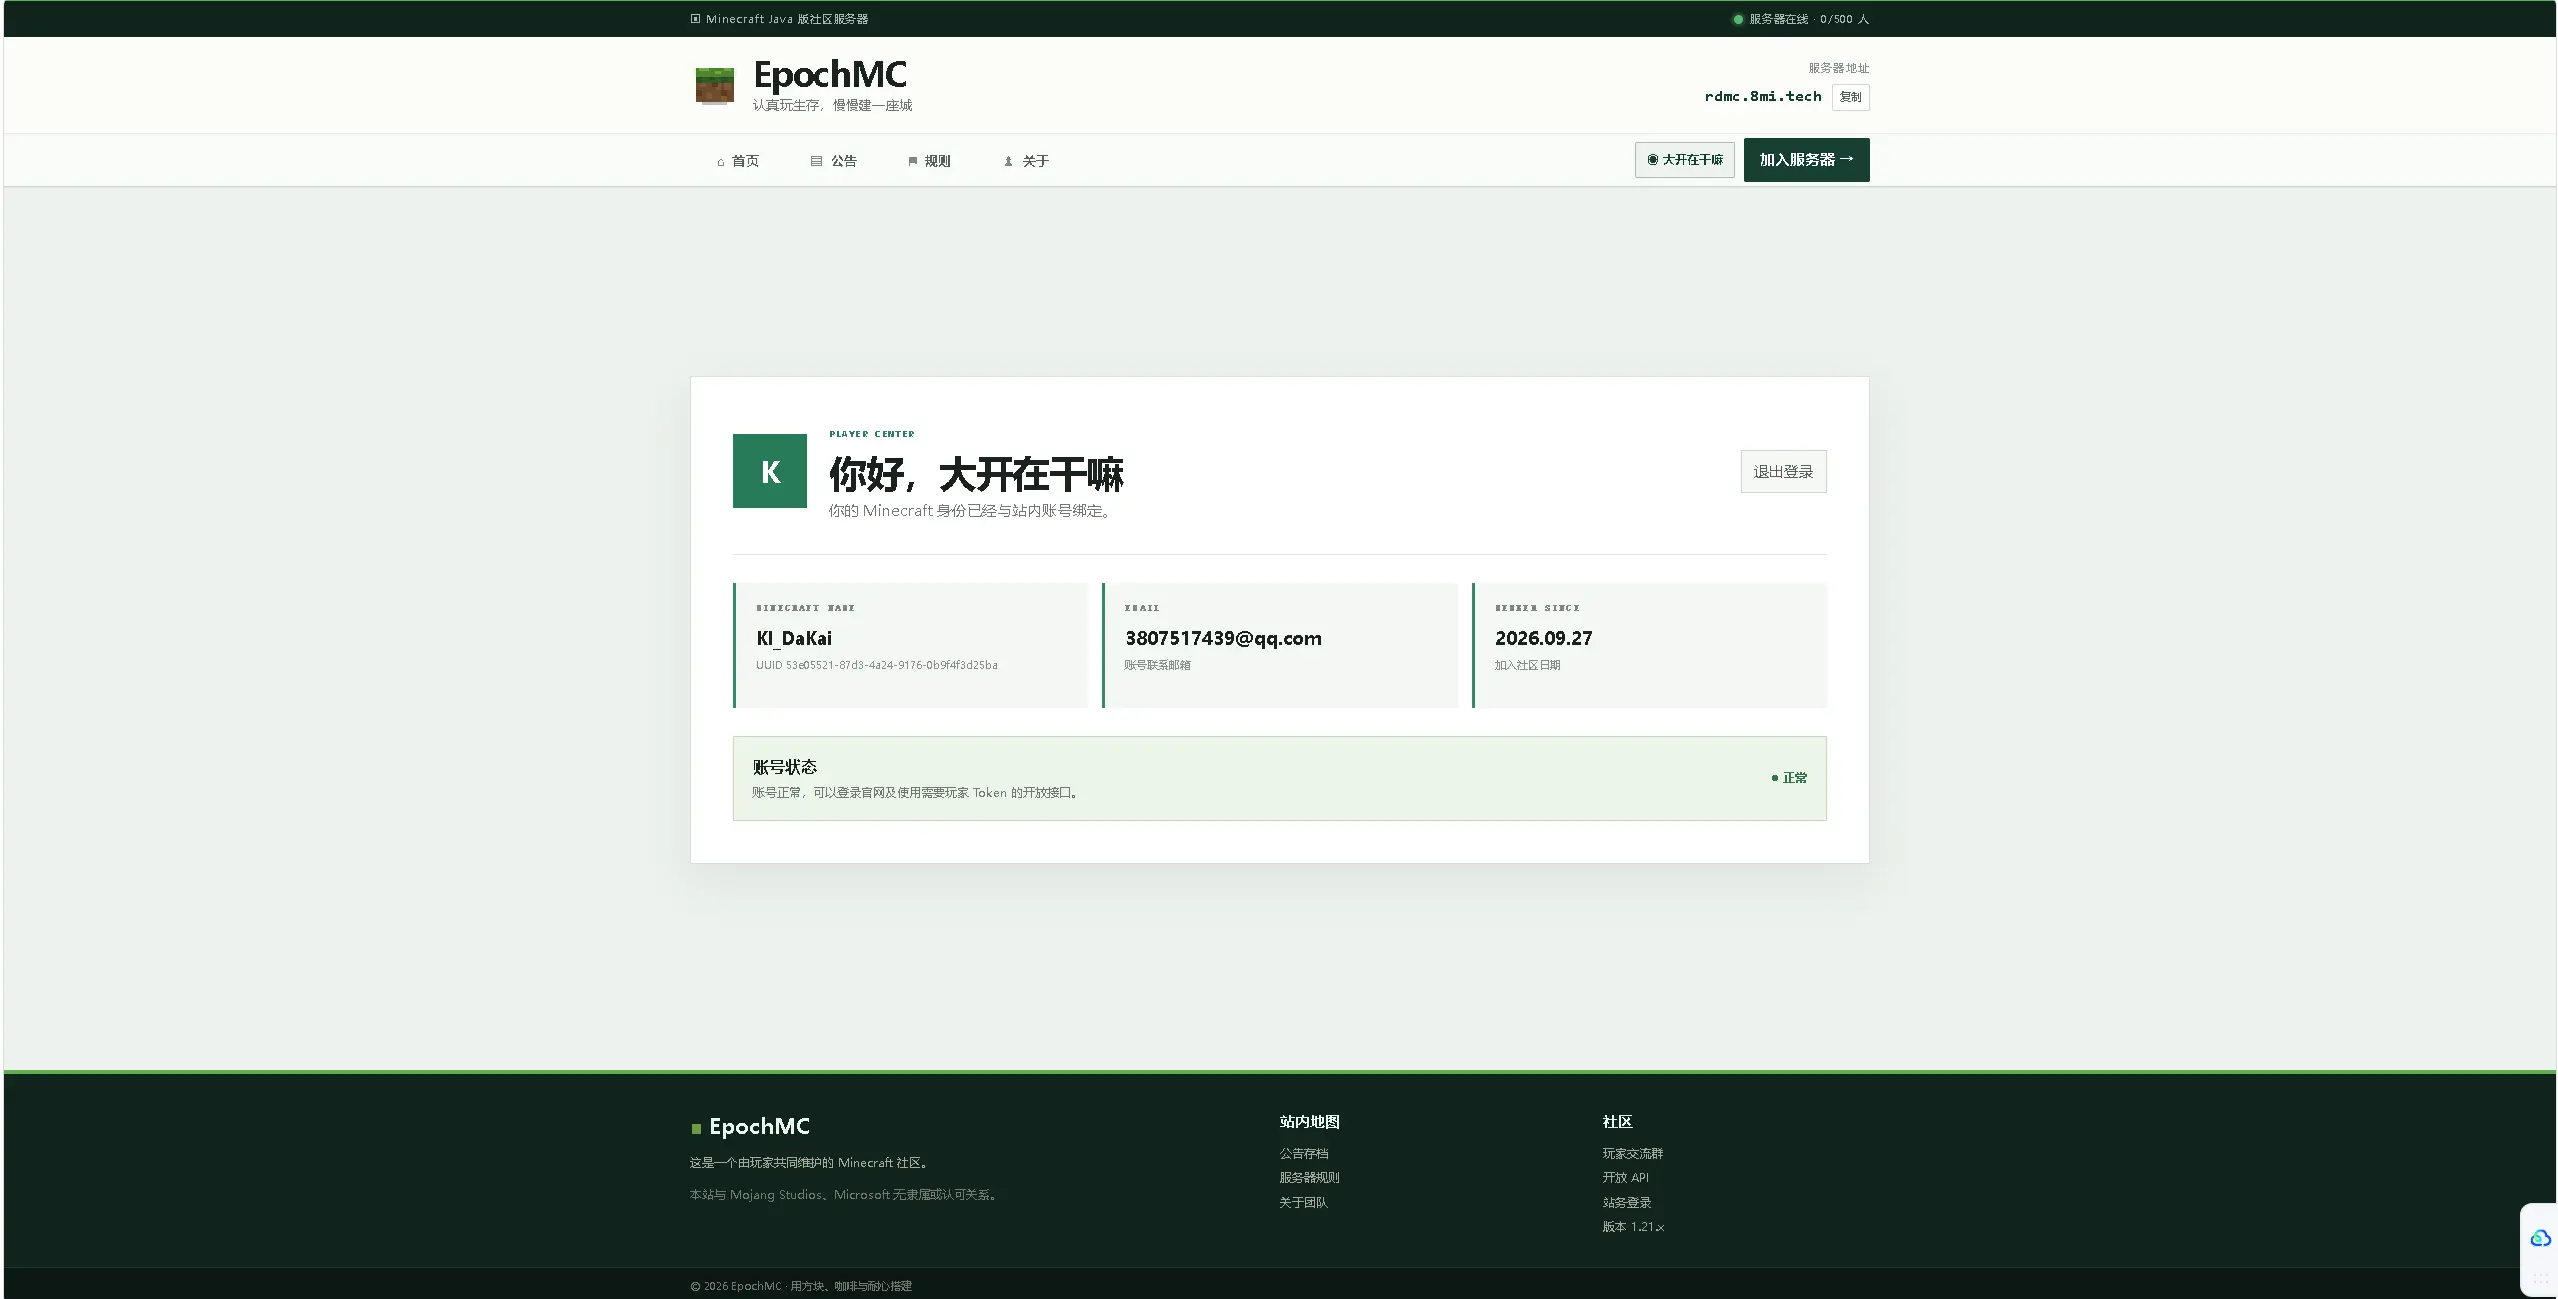Image resolution: width=2558 pixels, height=1299 pixels.
Task: Log out with 退出登录 button
Action: (x=1783, y=471)
